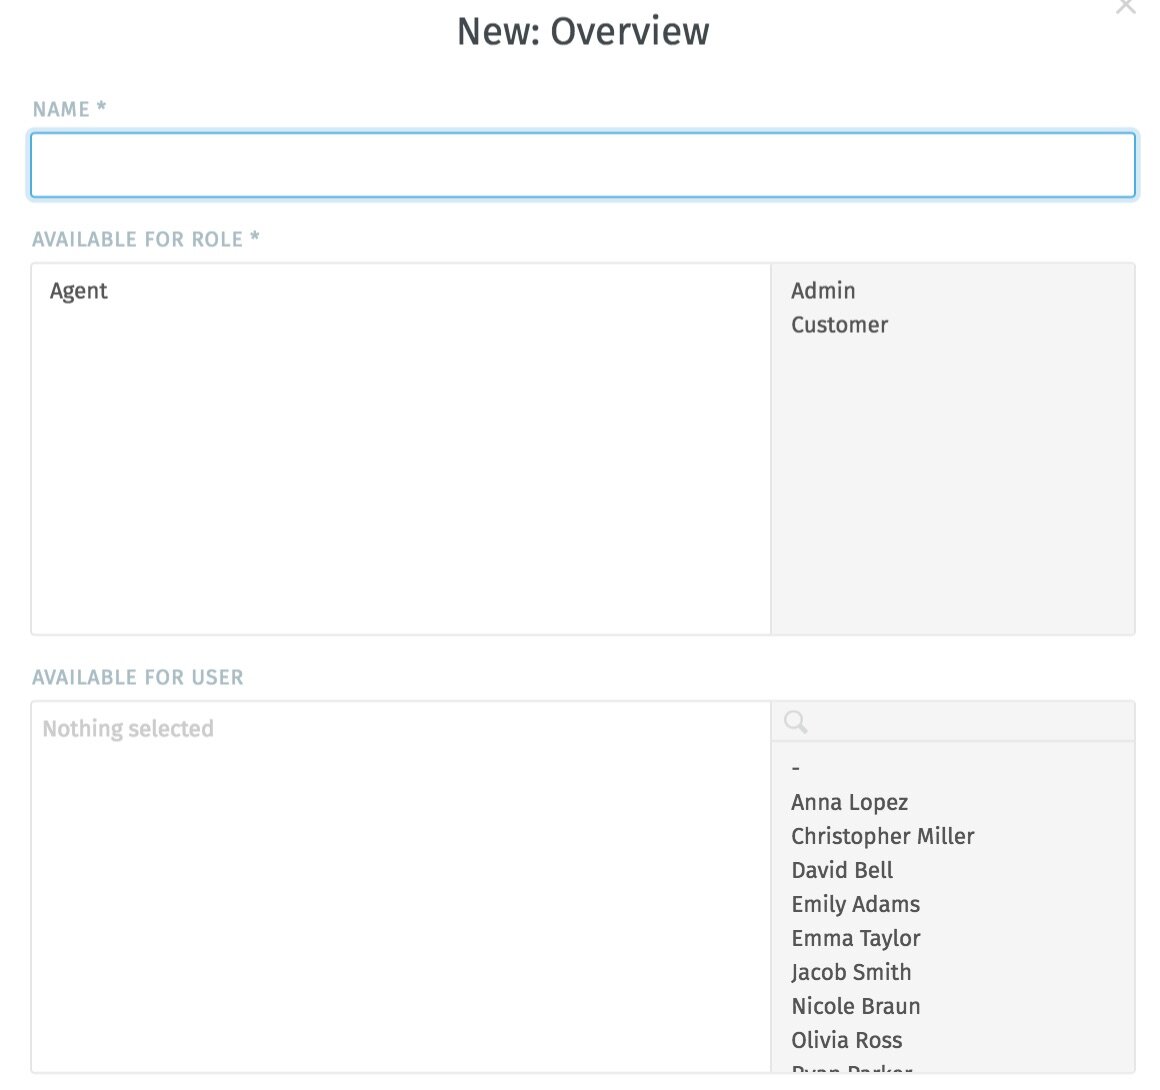The height and width of the screenshot is (1090, 1160).
Task: Select Christopher Miller from user list
Action: click(883, 836)
